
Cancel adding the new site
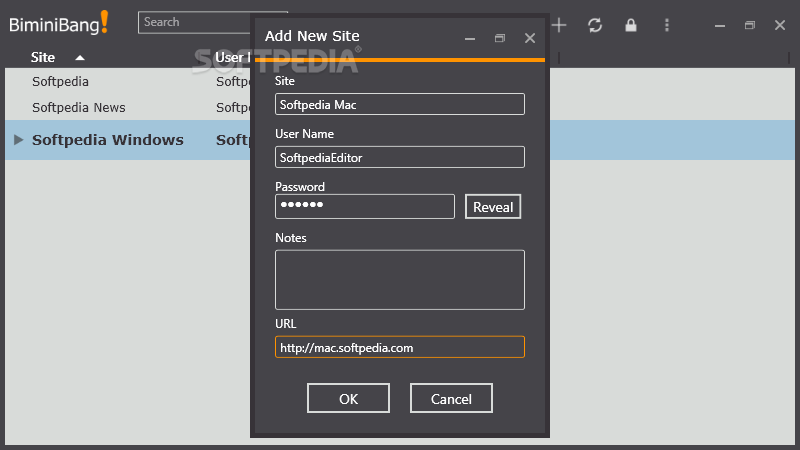(x=451, y=398)
